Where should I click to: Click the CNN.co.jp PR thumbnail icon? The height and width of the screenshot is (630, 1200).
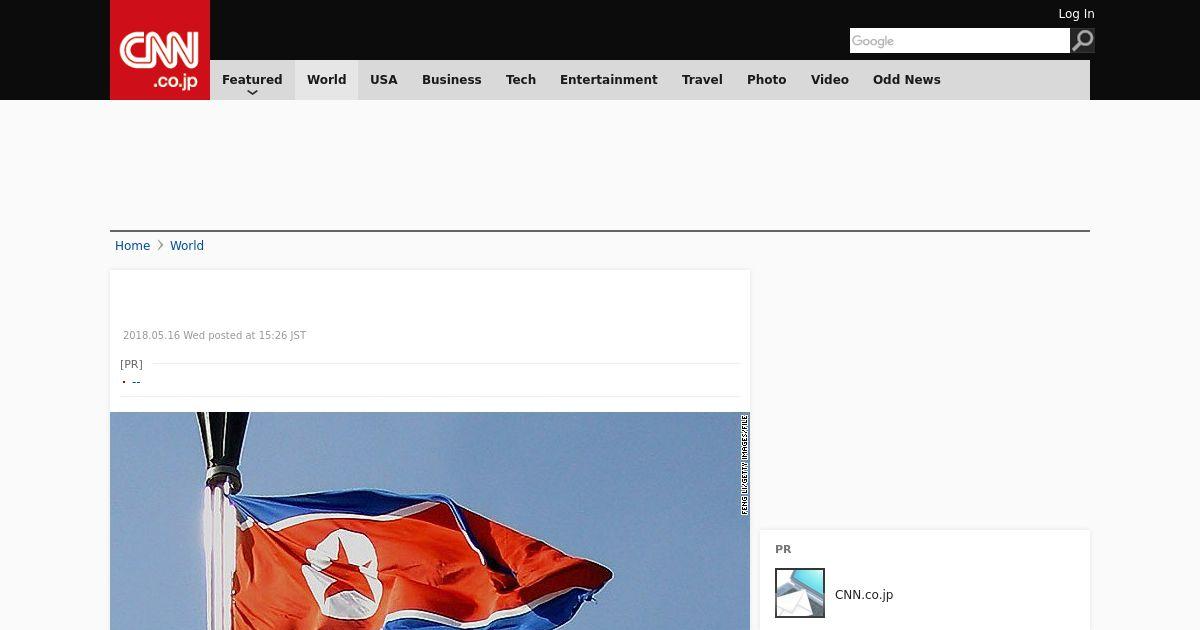click(x=800, y=593)
